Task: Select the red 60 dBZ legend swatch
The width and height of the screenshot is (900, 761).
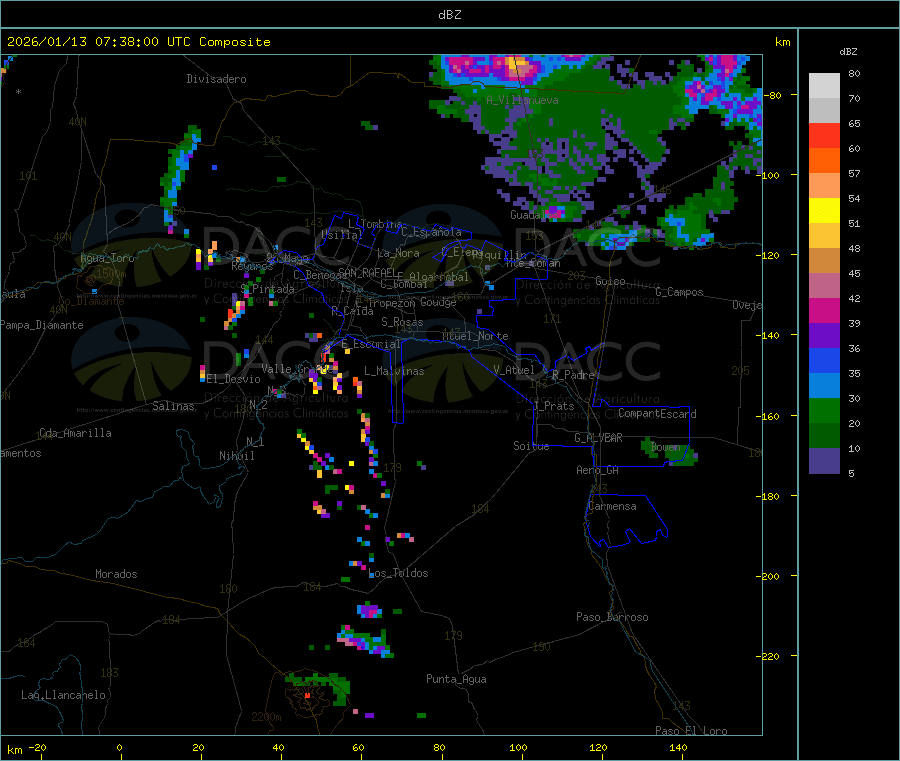Action: click(824, 136)
